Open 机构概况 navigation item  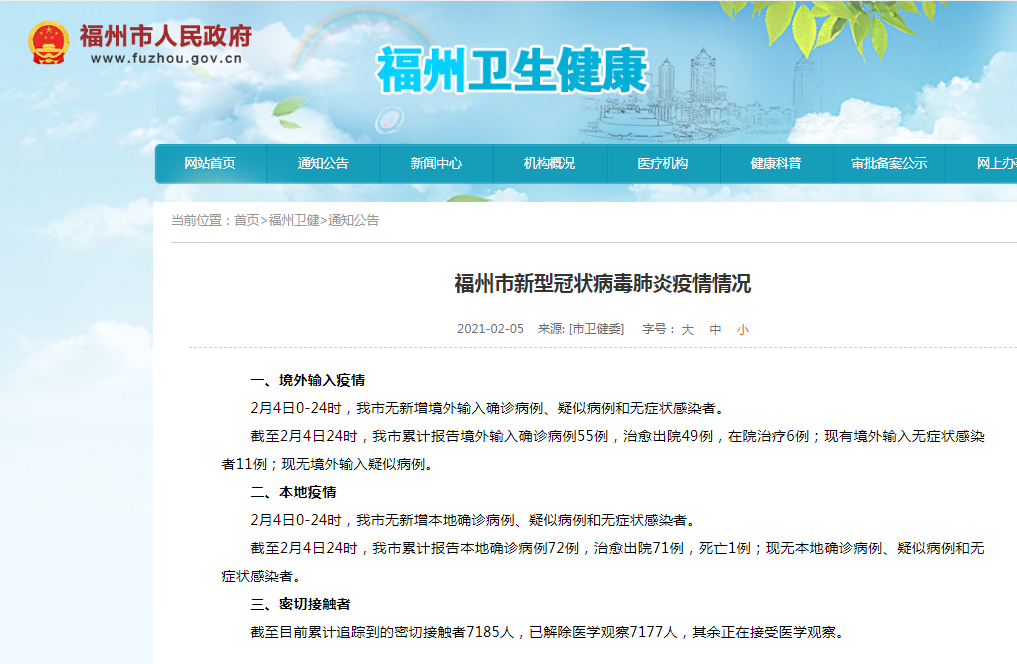click(x=549, y=163)
